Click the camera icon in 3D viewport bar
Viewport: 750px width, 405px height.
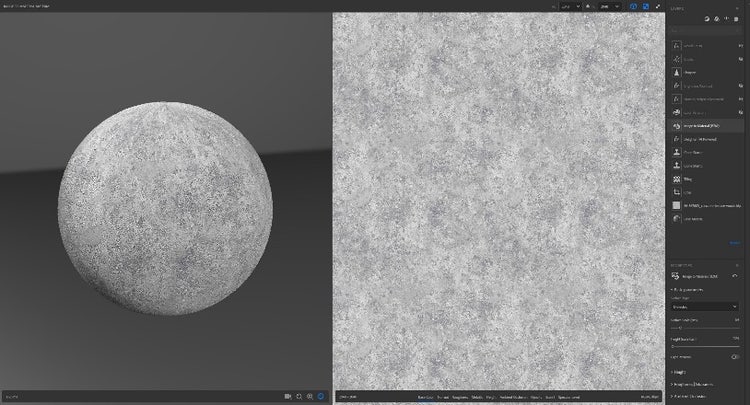pos(288,396)
